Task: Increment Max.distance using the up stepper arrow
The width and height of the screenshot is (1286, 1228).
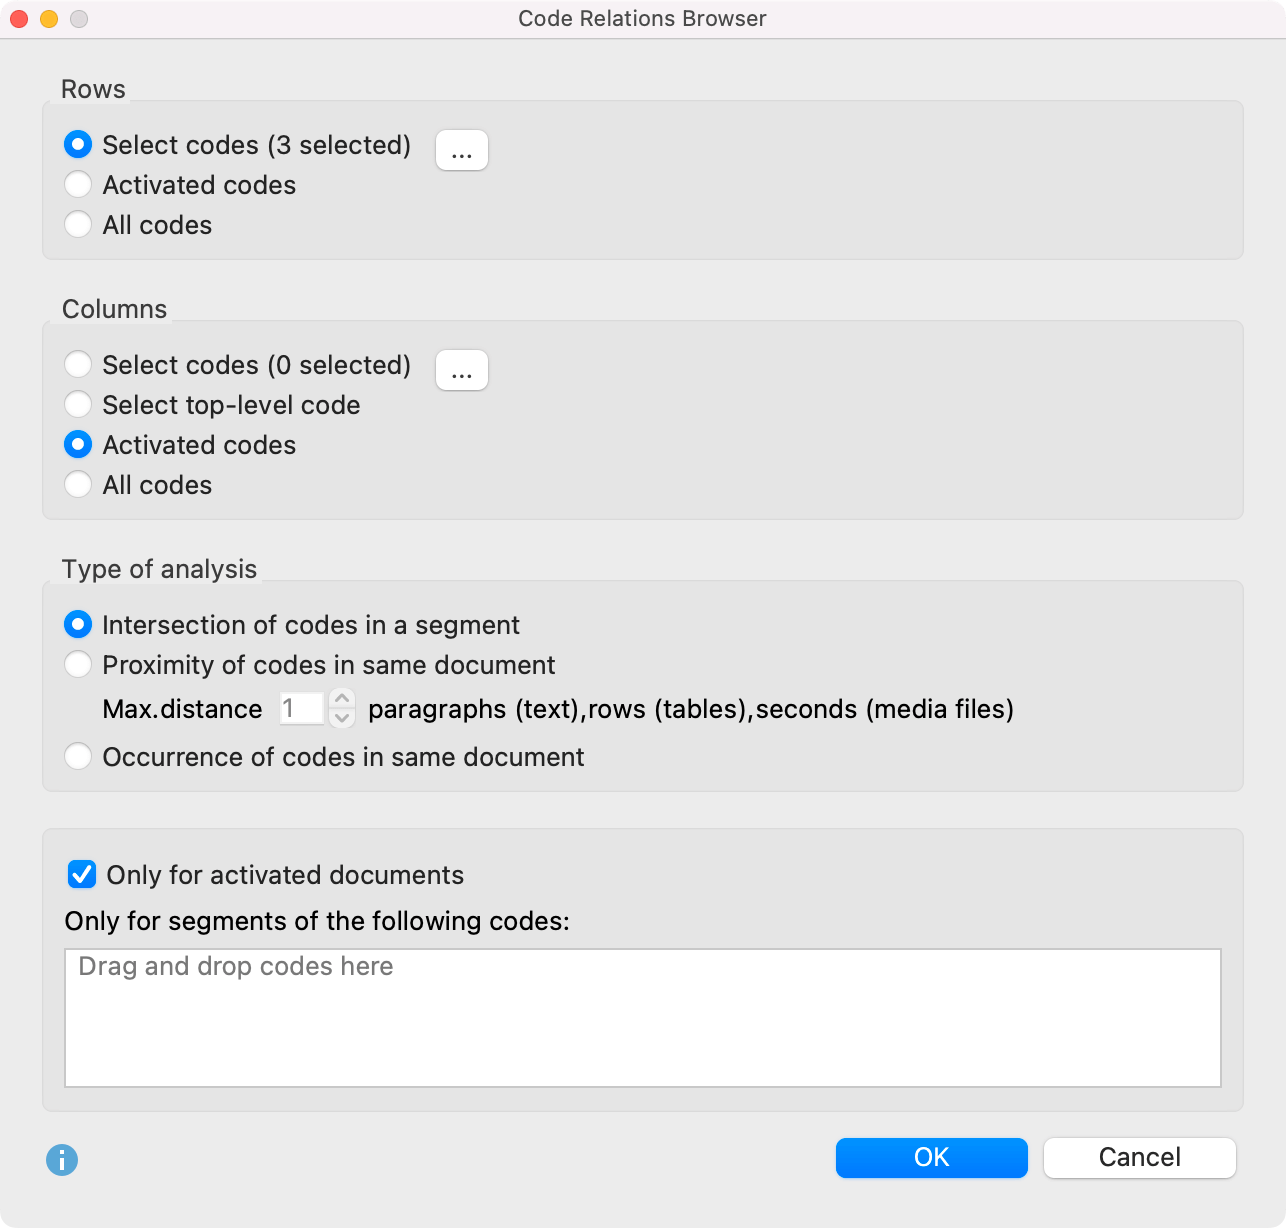Action: pyautogui.click(x=342, y=699)
